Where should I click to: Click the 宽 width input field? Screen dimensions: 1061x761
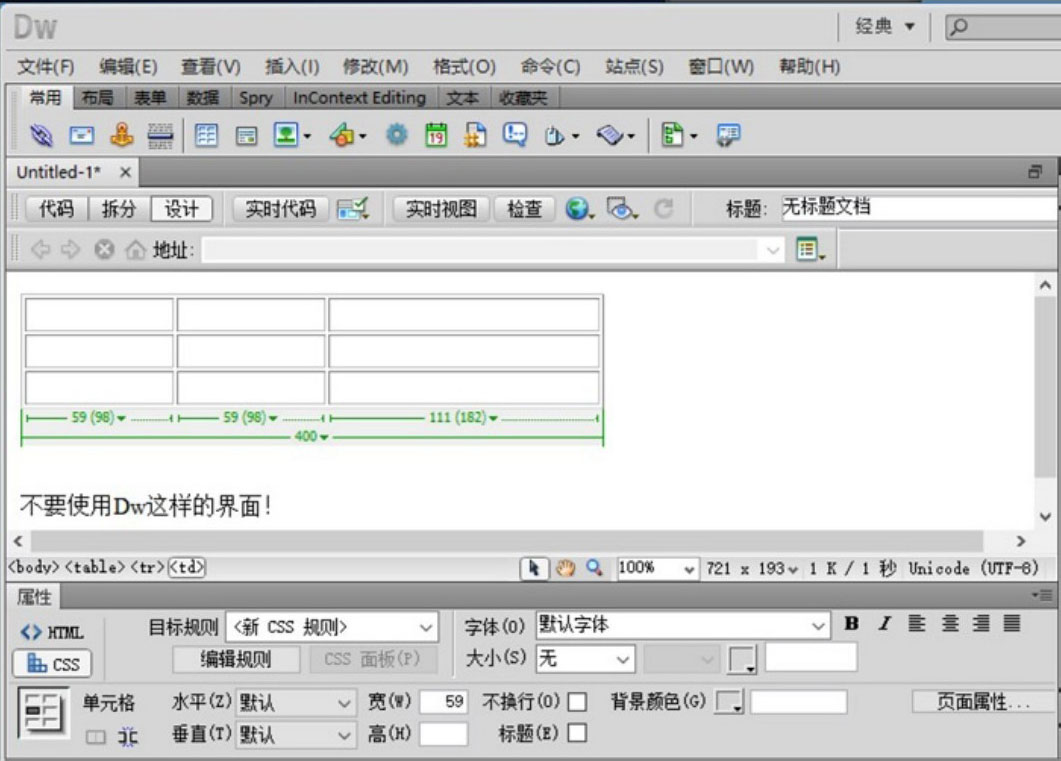click(444, 702)
